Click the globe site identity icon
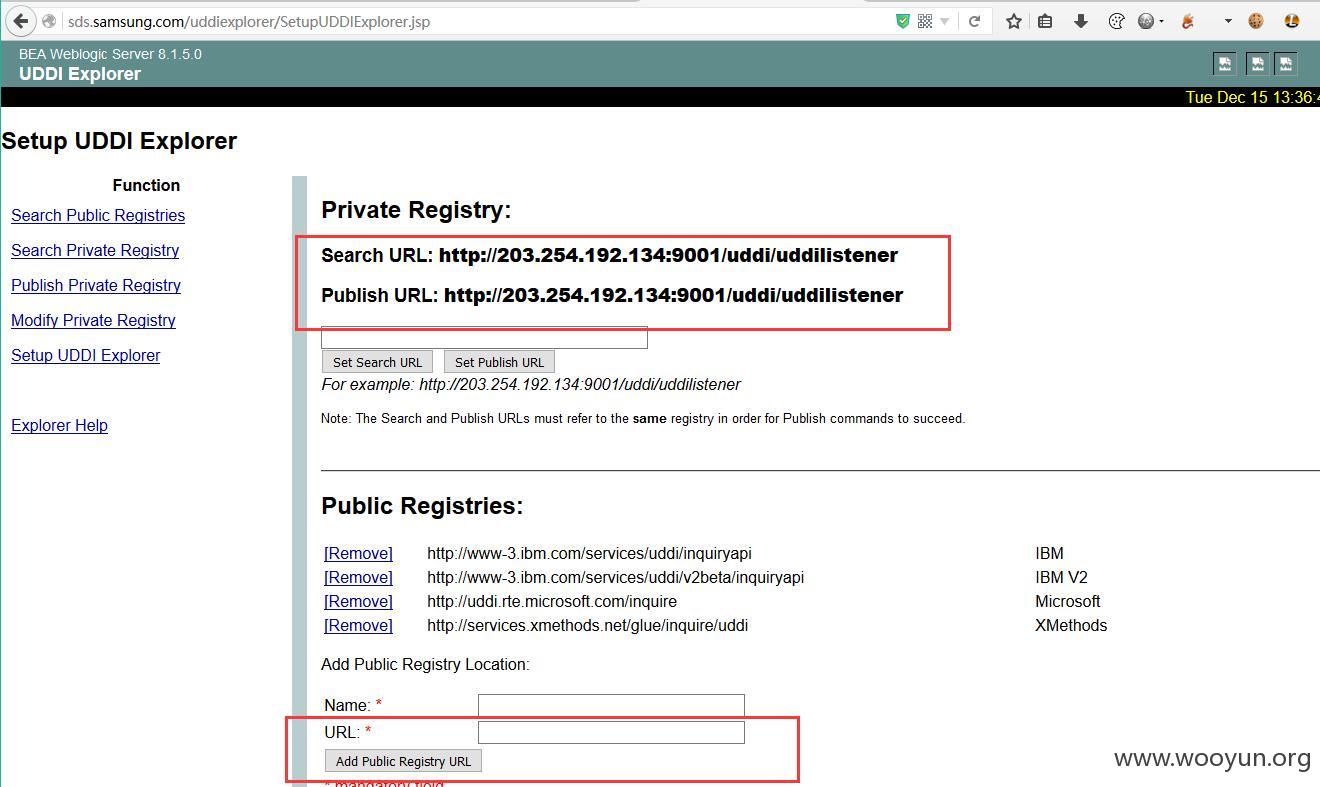 (x=48, y=21)
